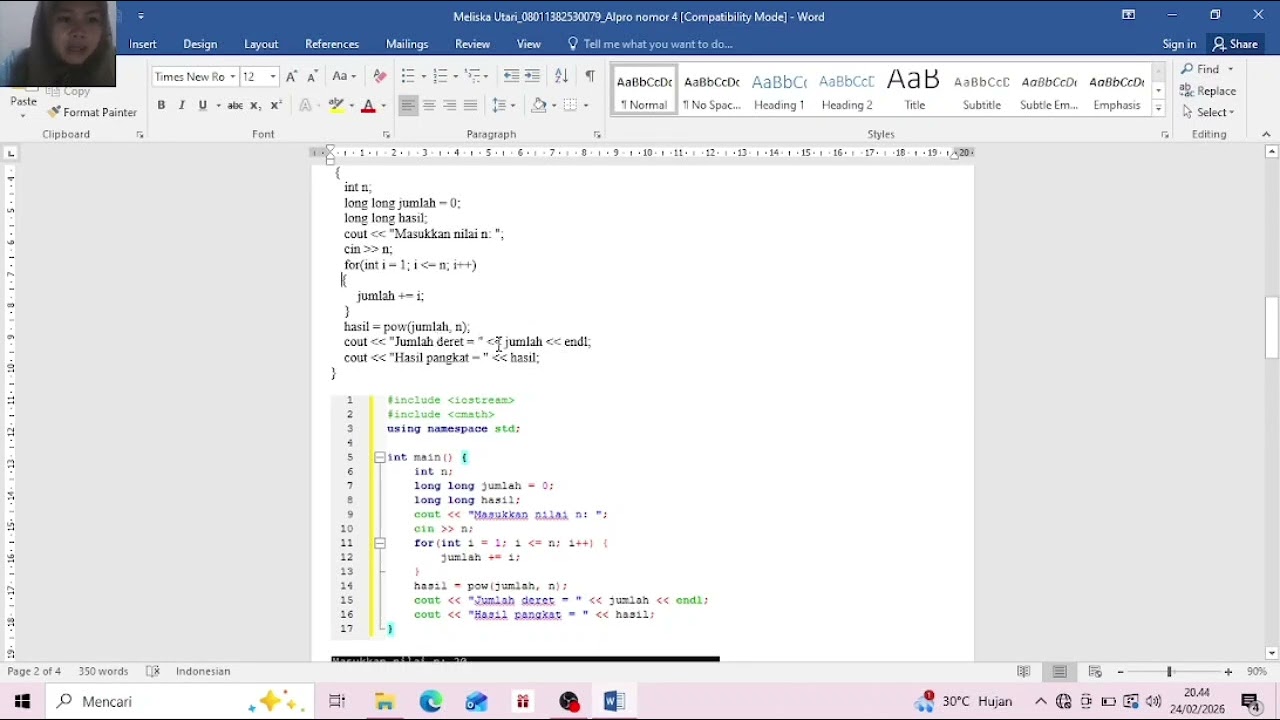Open Text Effects and Typography

[x=306, y=105]
